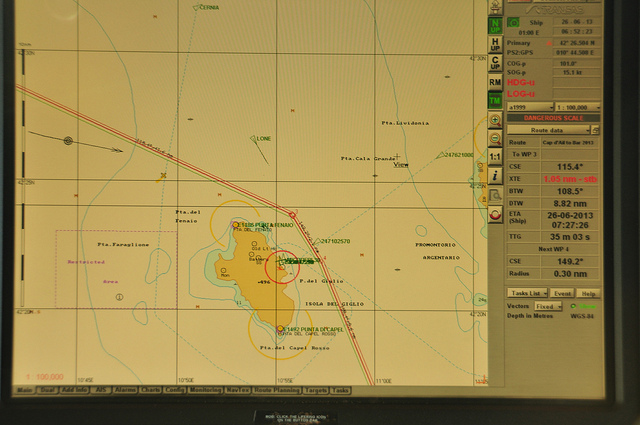
Task: Click the ISOLA DEL GIGLIO label
Action: [334, 304]
